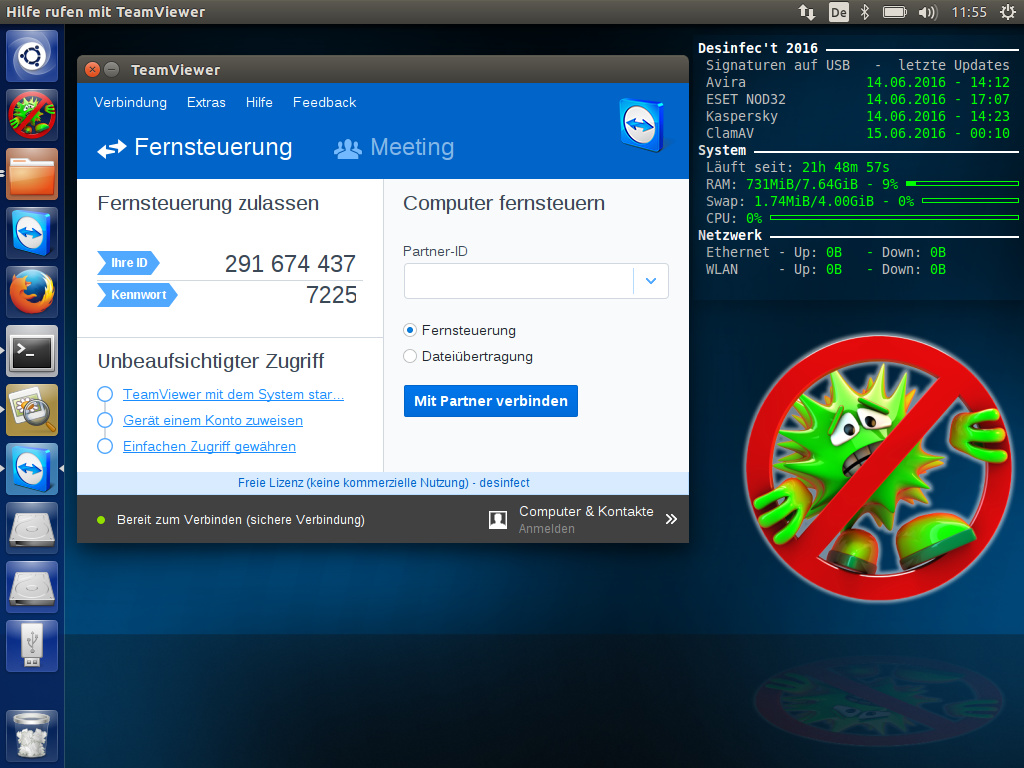Click the ClamAV row in the widget

pos(857,133)
